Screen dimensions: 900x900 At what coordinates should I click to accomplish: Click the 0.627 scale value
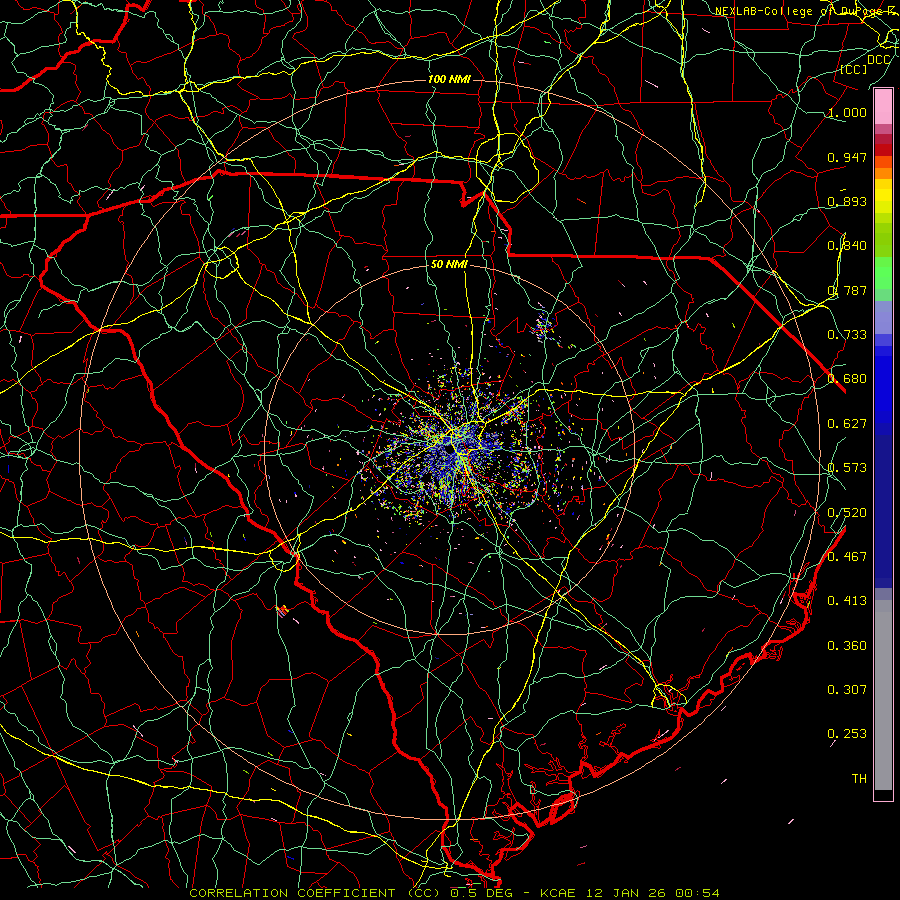(x=847, y=424)
